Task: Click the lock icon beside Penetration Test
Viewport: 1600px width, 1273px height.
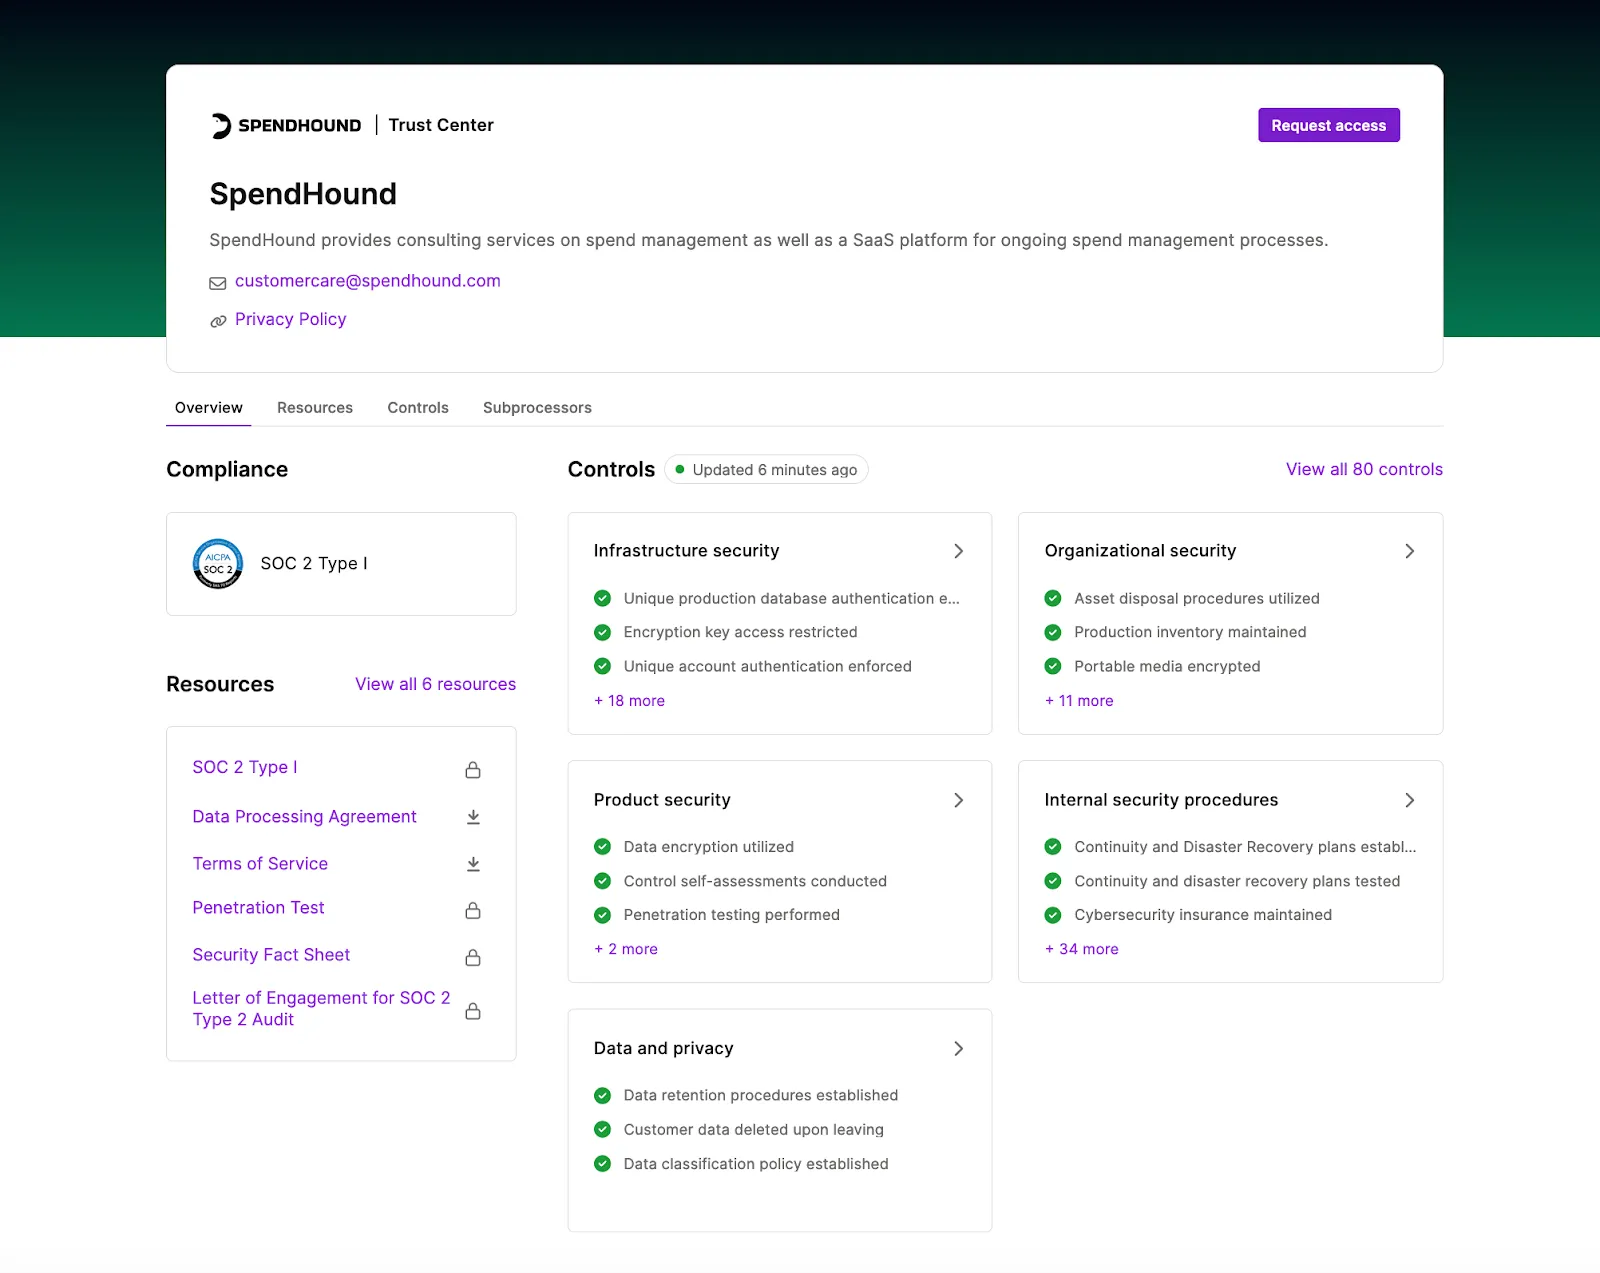Action: [472, 911]
